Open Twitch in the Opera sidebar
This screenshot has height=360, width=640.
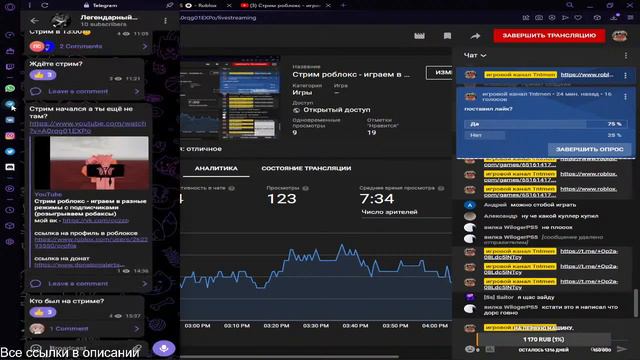[10, 67]
